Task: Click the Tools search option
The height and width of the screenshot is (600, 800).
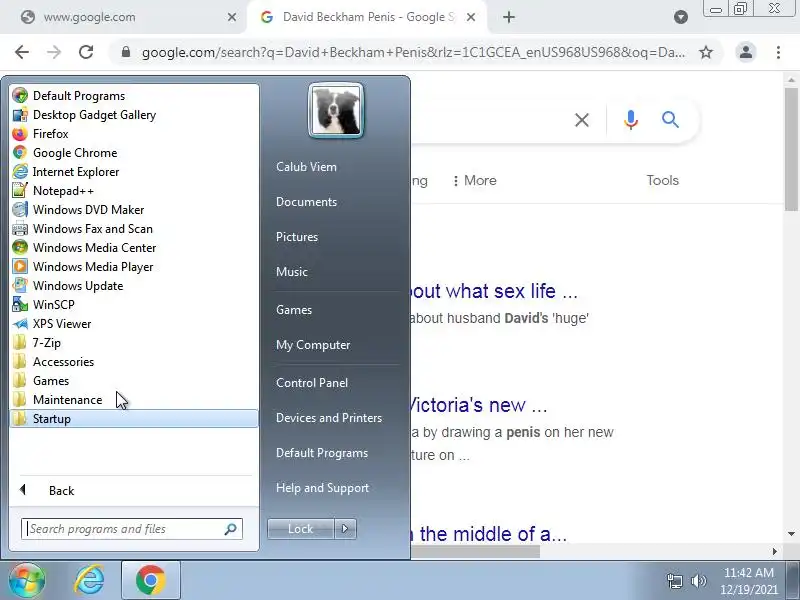Action: point(662,181)
